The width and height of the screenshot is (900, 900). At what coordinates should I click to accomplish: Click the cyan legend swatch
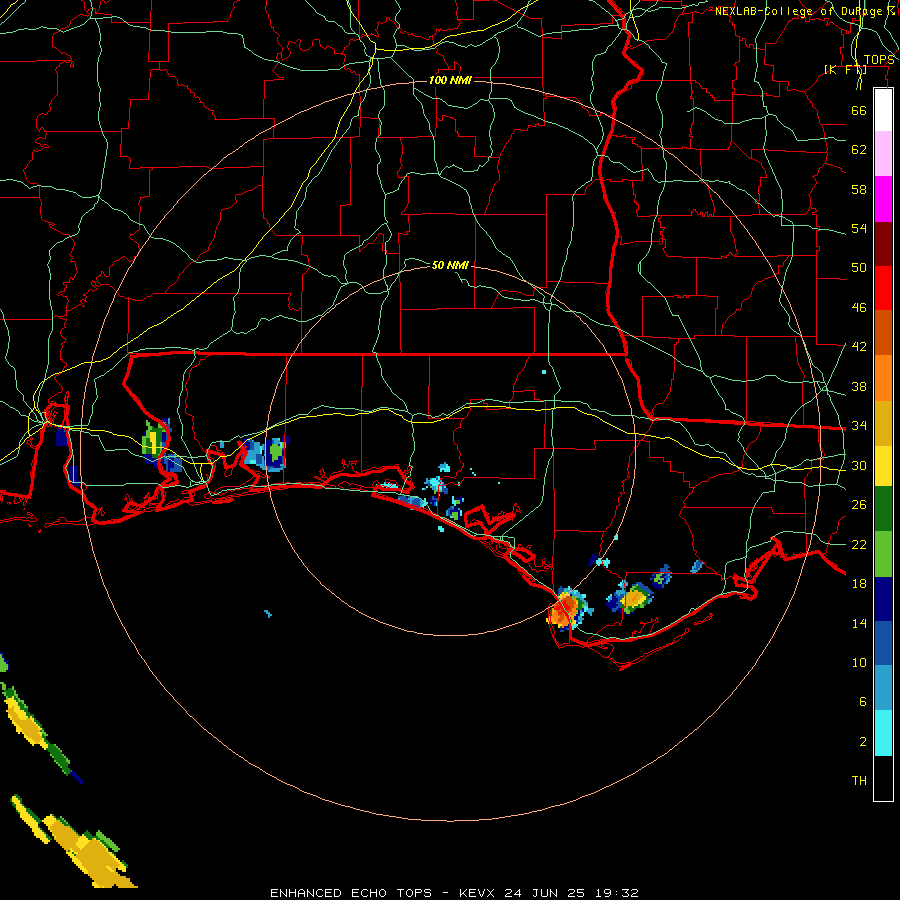[x=883, y=733]
